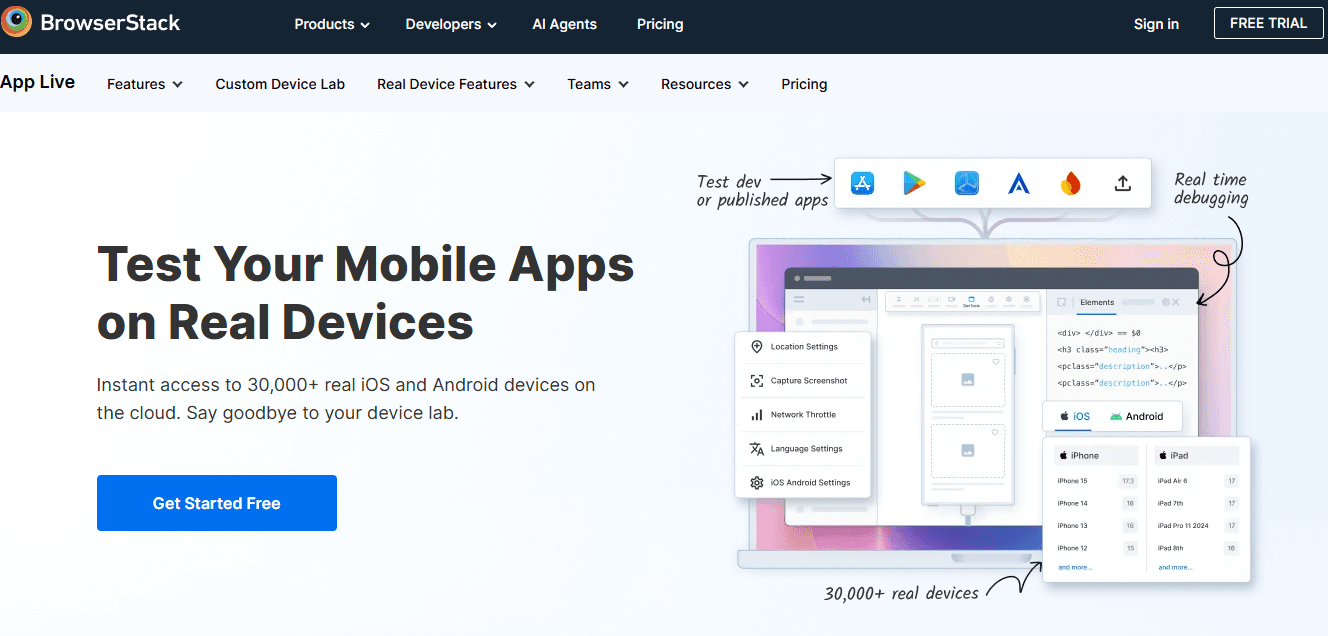Select the iPad 8th row
This screenshot has width=1328, height=636.
[1197, 548]
